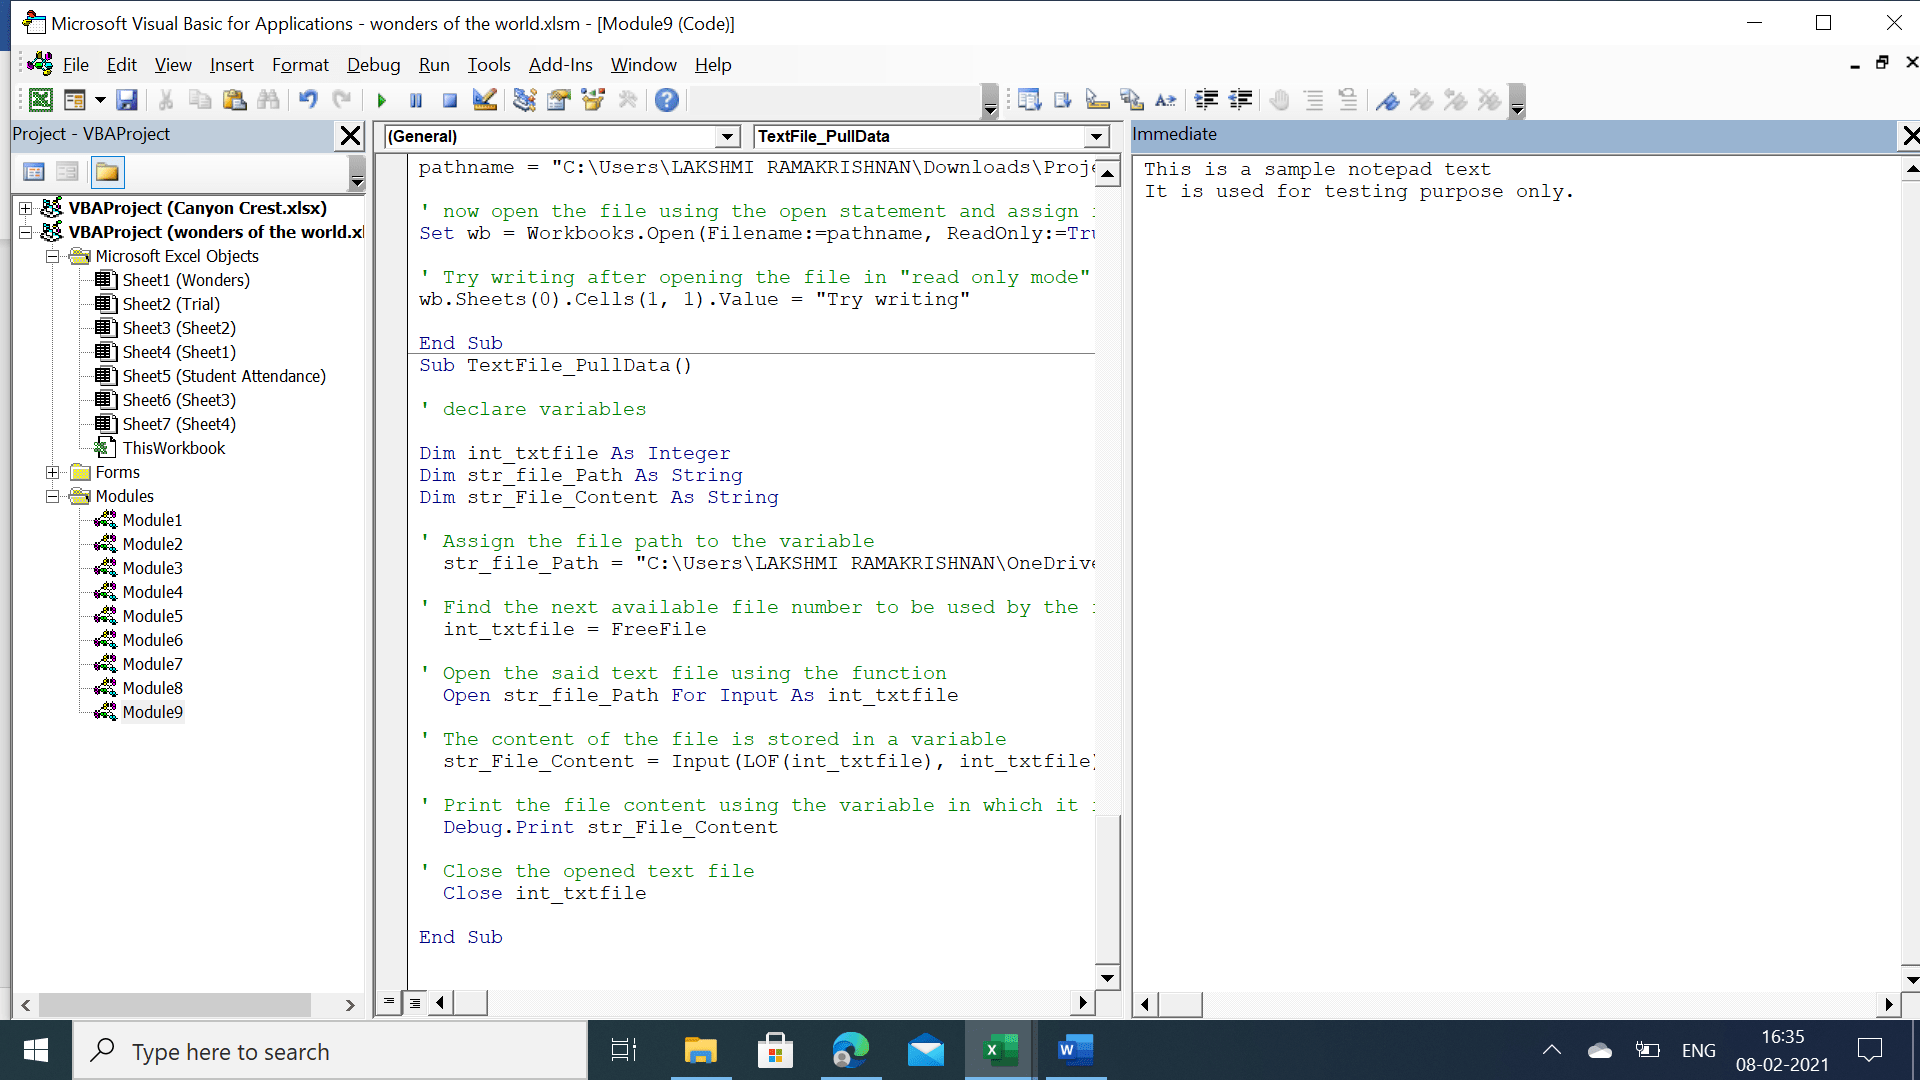Switch to Full Module View
The width and height of the screenshot is (1920, 1080).
(415, 1002)
